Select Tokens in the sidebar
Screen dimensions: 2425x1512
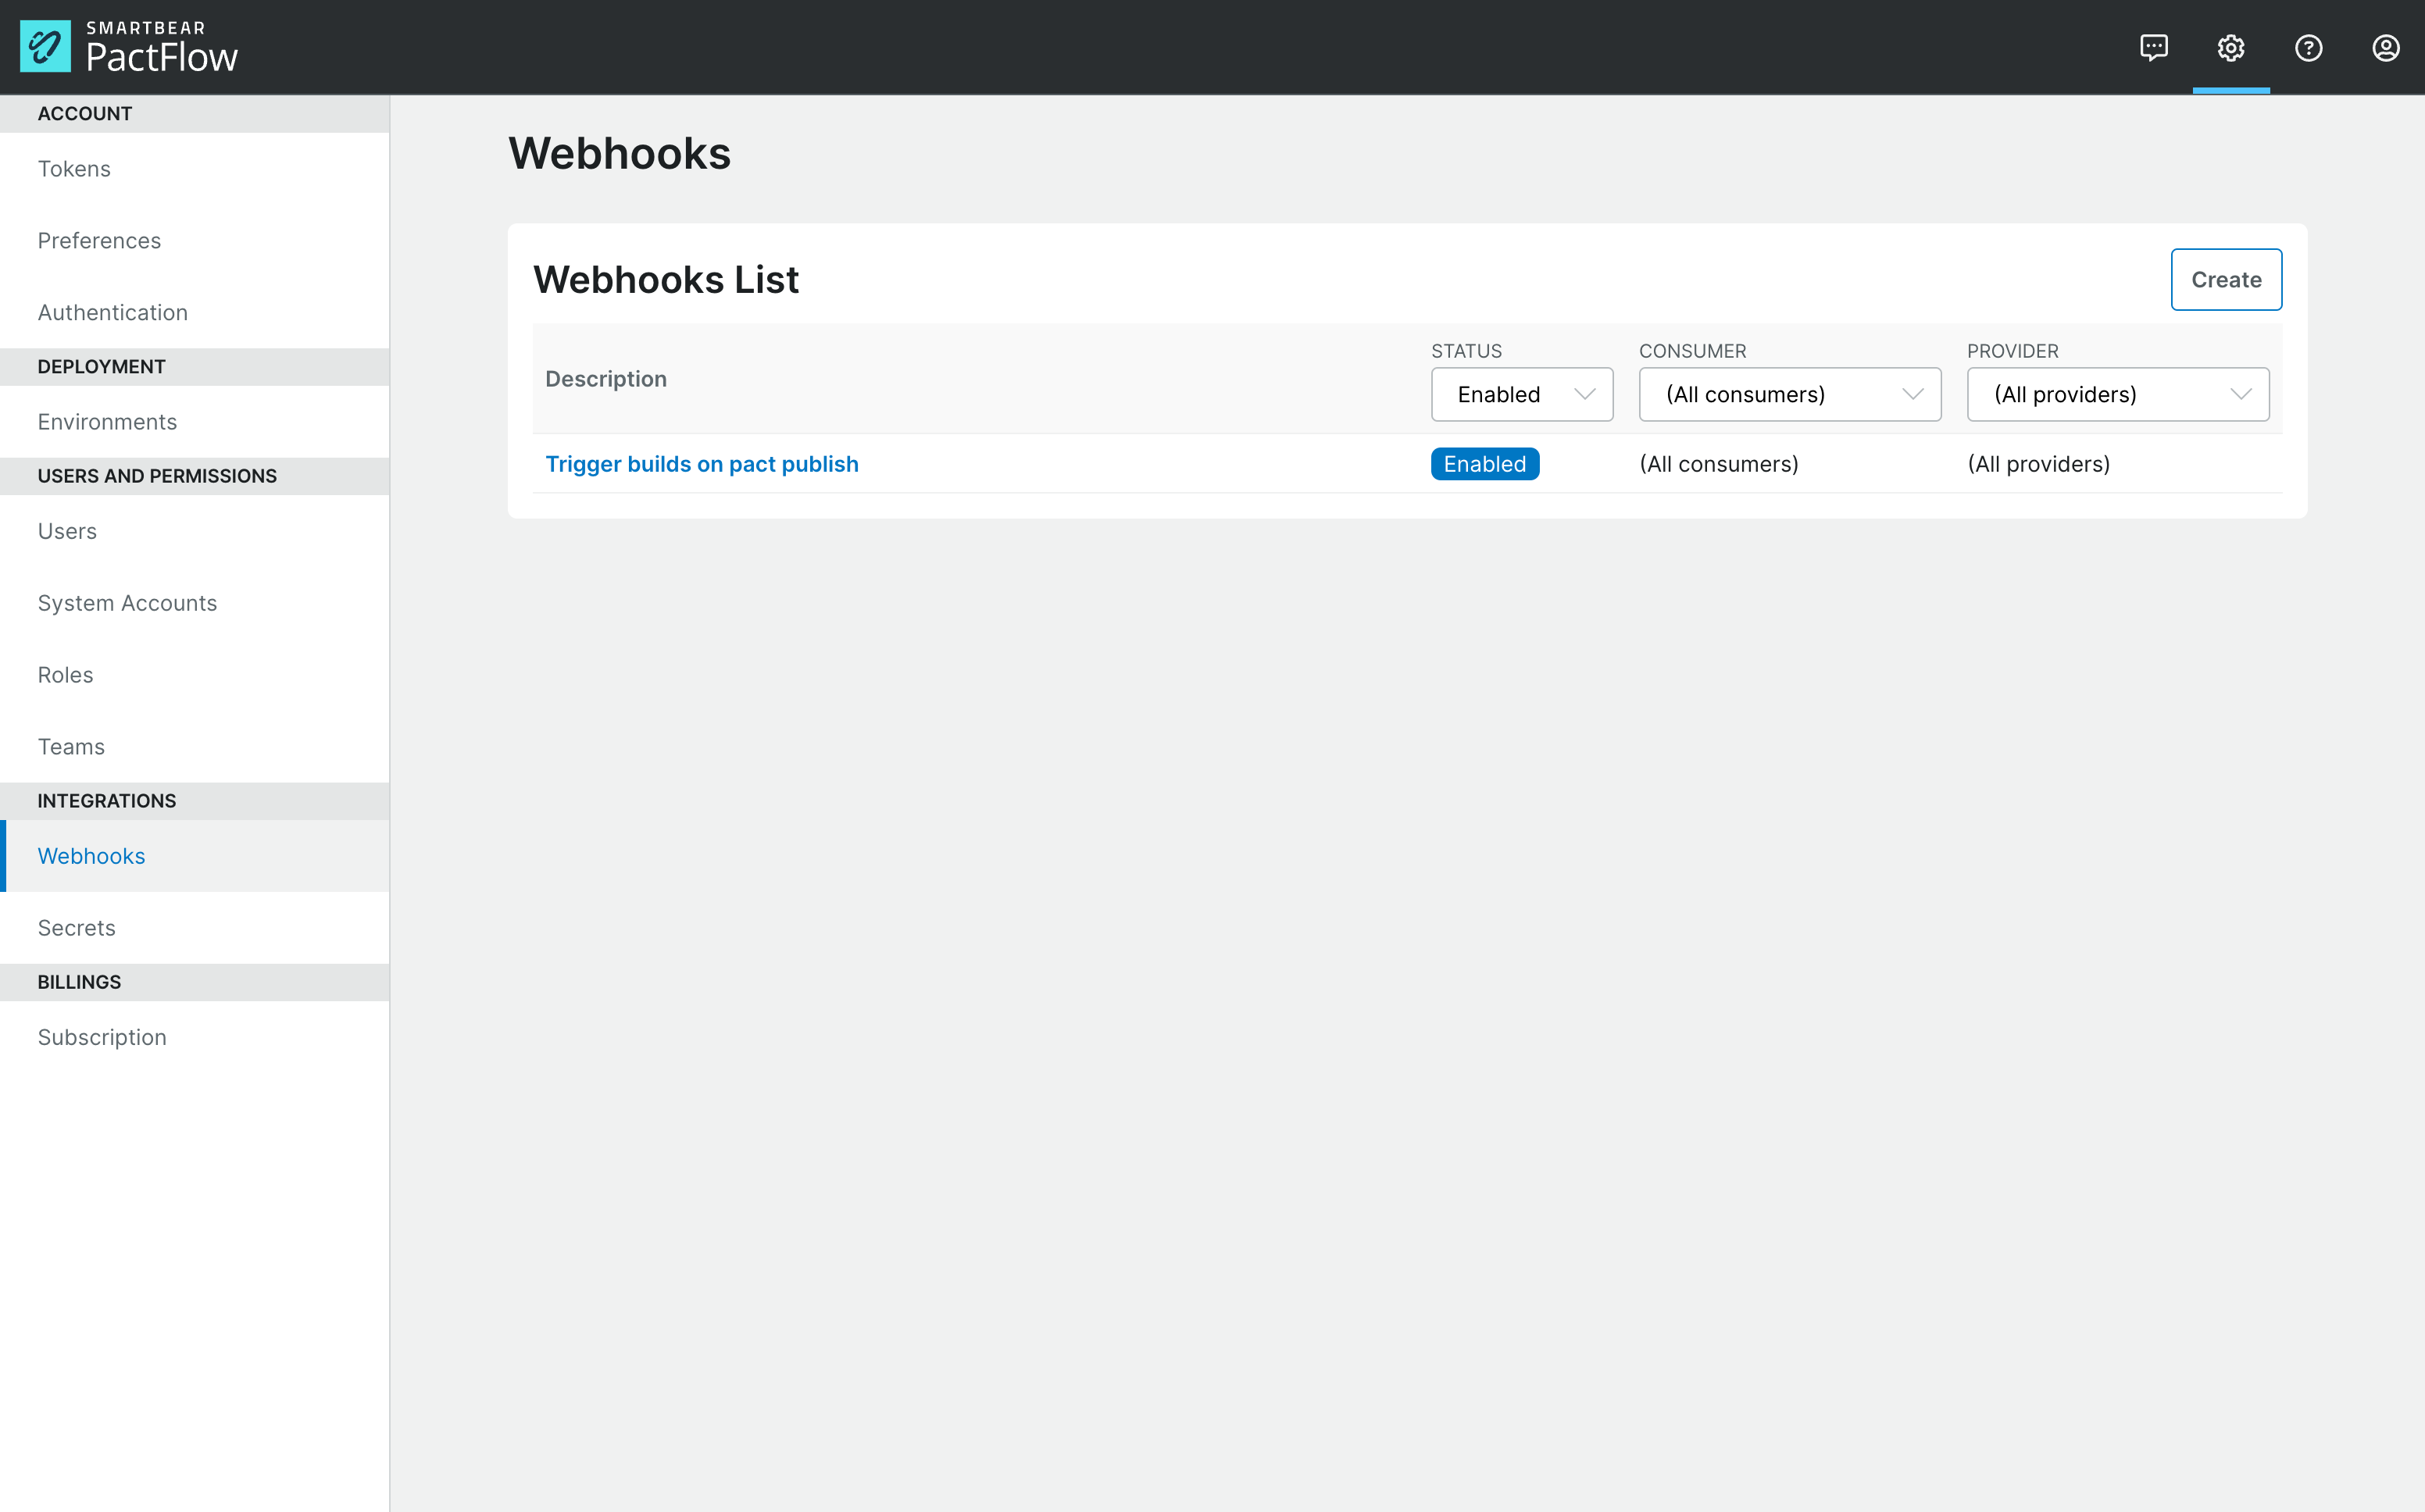pos(74,168)
